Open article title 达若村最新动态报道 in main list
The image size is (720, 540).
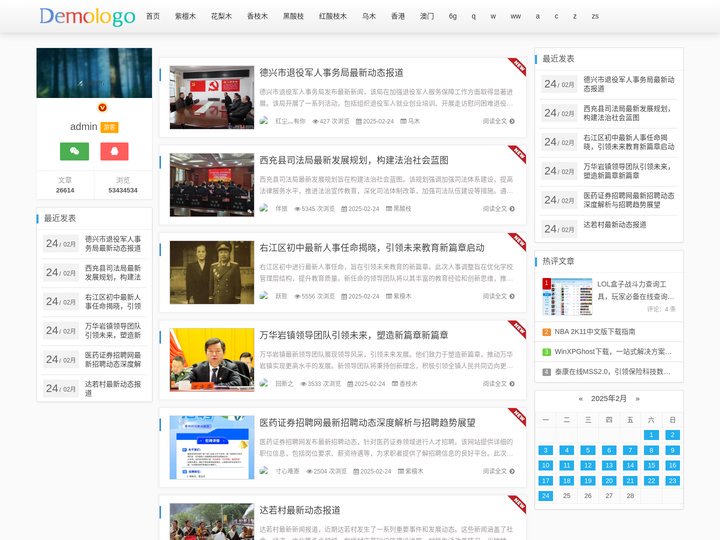tap(300, 510)
